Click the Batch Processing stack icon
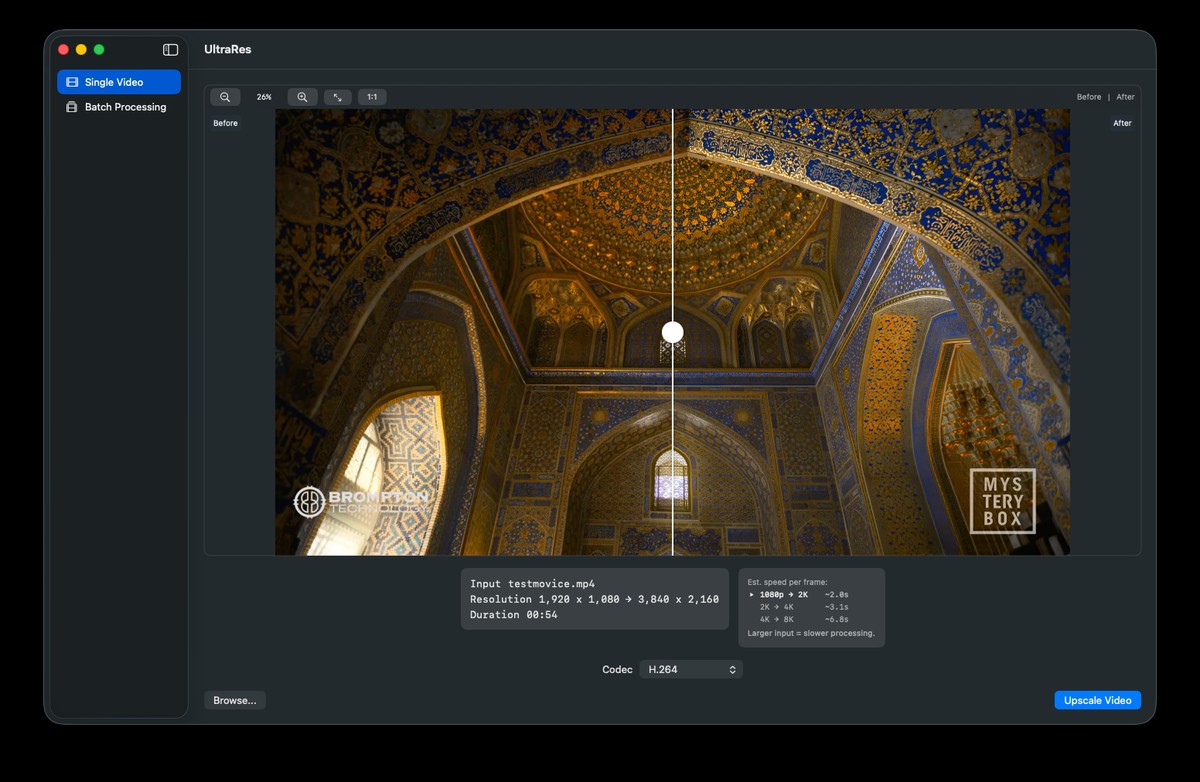 coord(70,107)
